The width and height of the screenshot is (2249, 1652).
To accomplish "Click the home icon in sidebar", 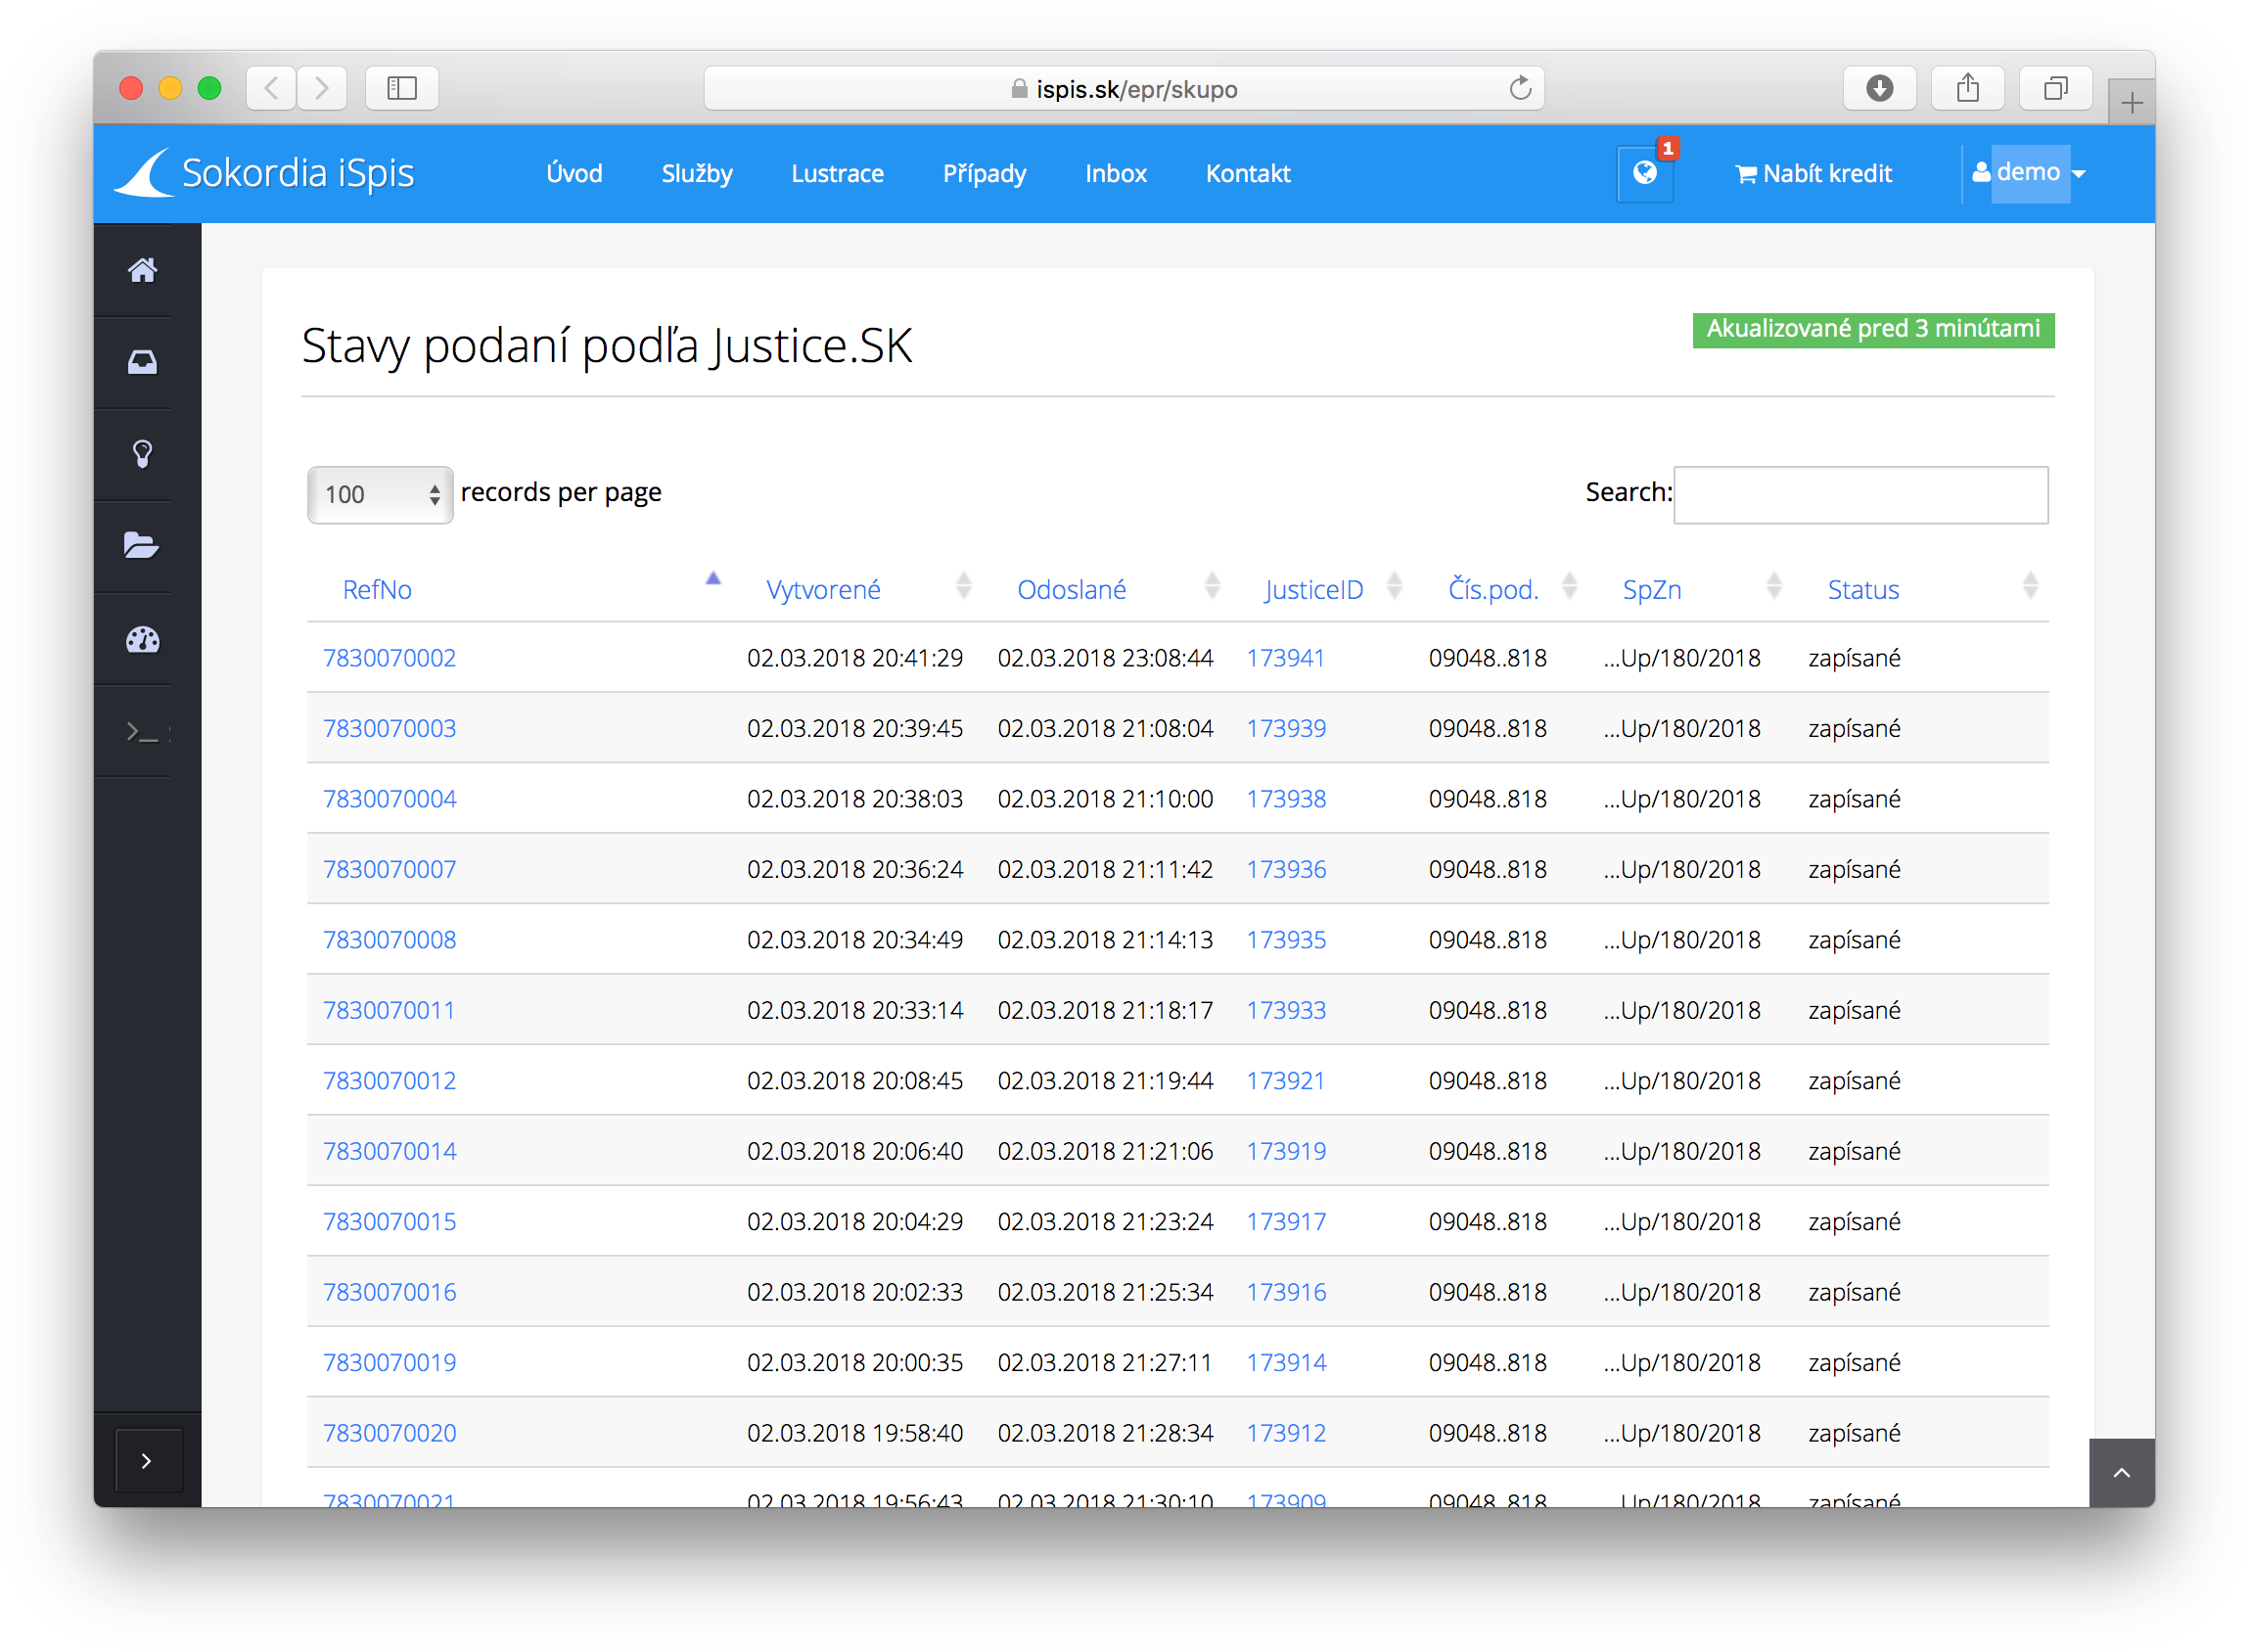I will [x=142, y=270].
